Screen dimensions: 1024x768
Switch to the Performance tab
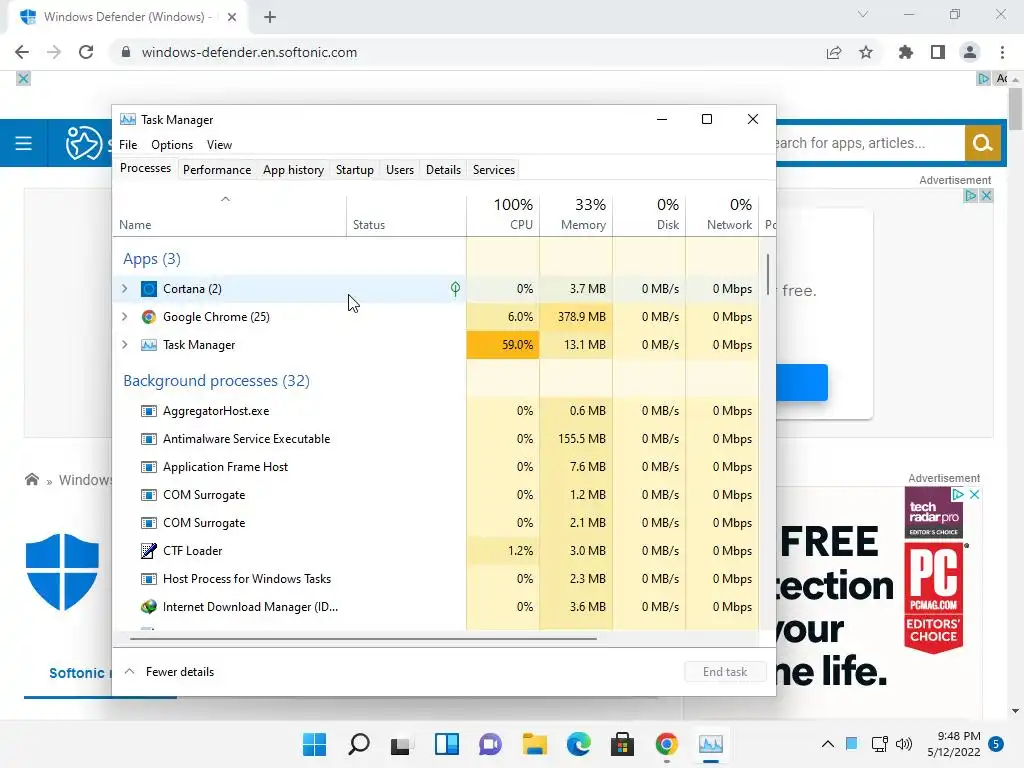(217, 170)
